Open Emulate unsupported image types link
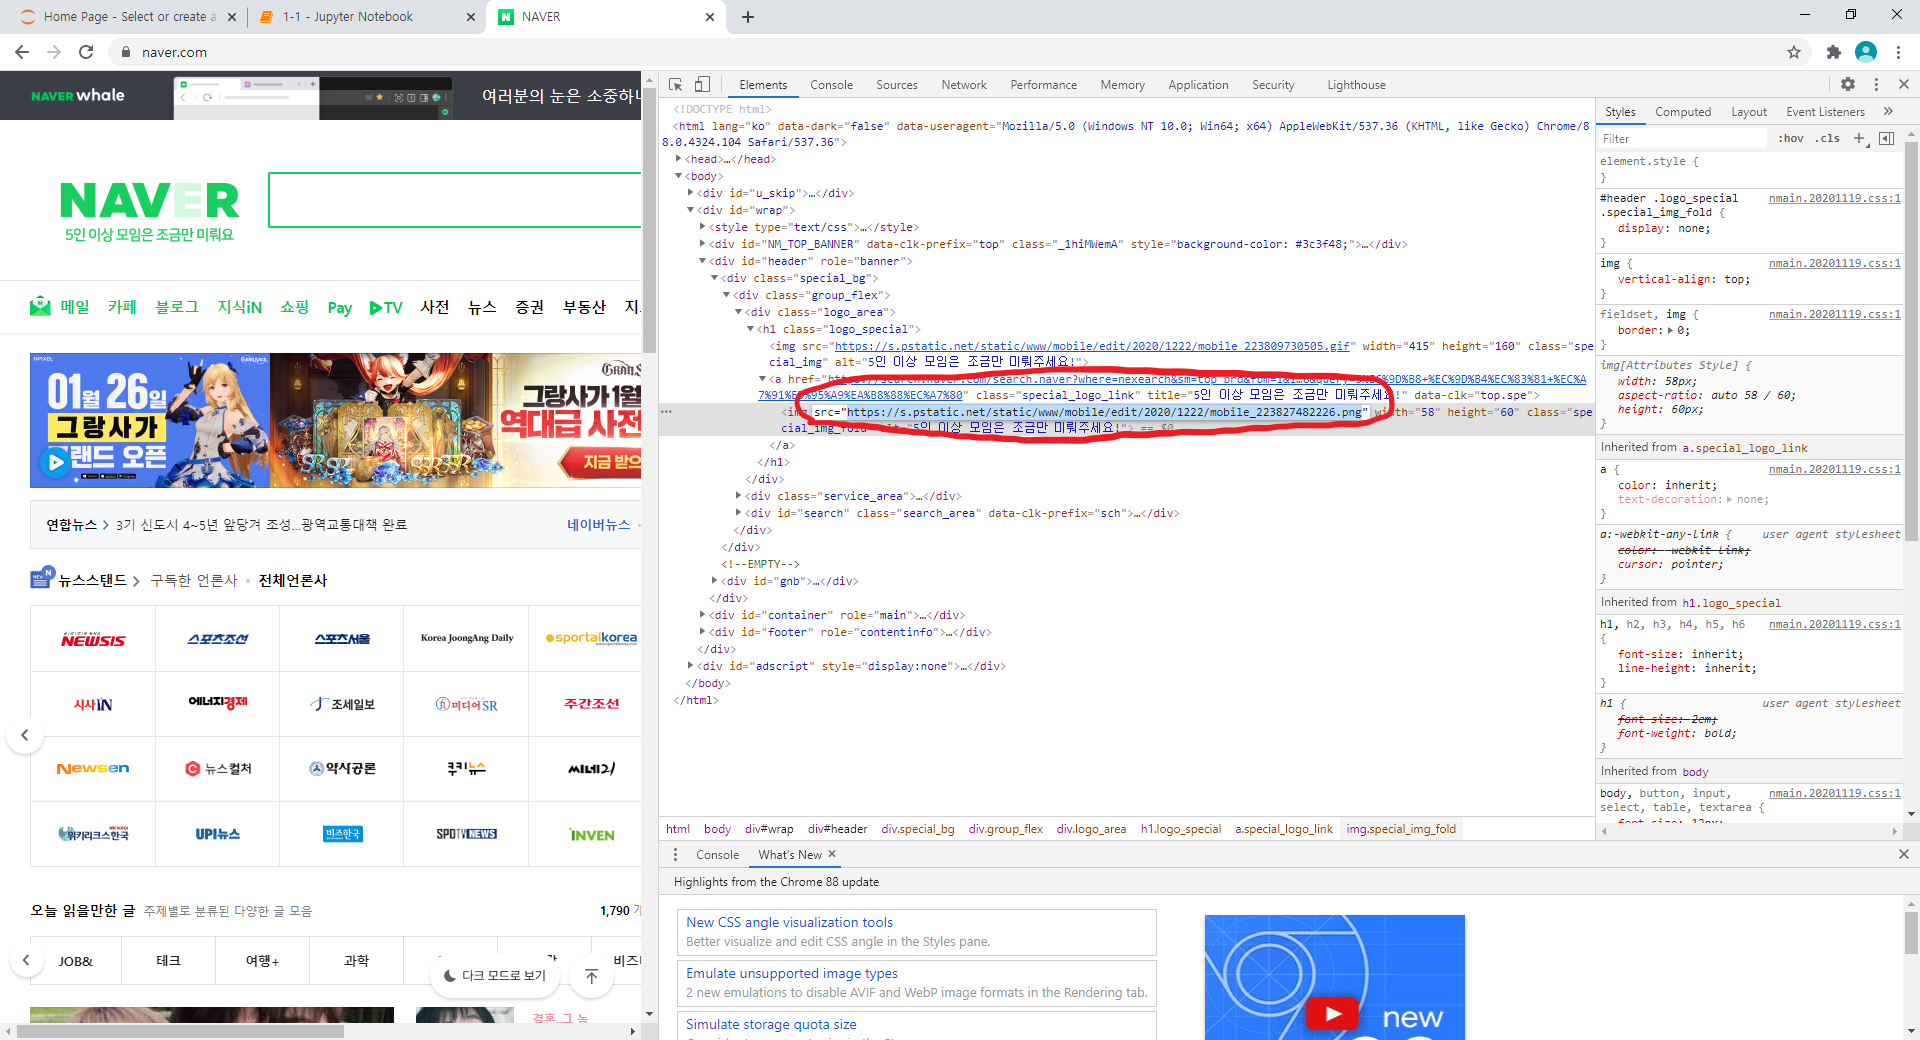Image resolution: width=1920 pixels, height=1040 pixels. point(792,973)
